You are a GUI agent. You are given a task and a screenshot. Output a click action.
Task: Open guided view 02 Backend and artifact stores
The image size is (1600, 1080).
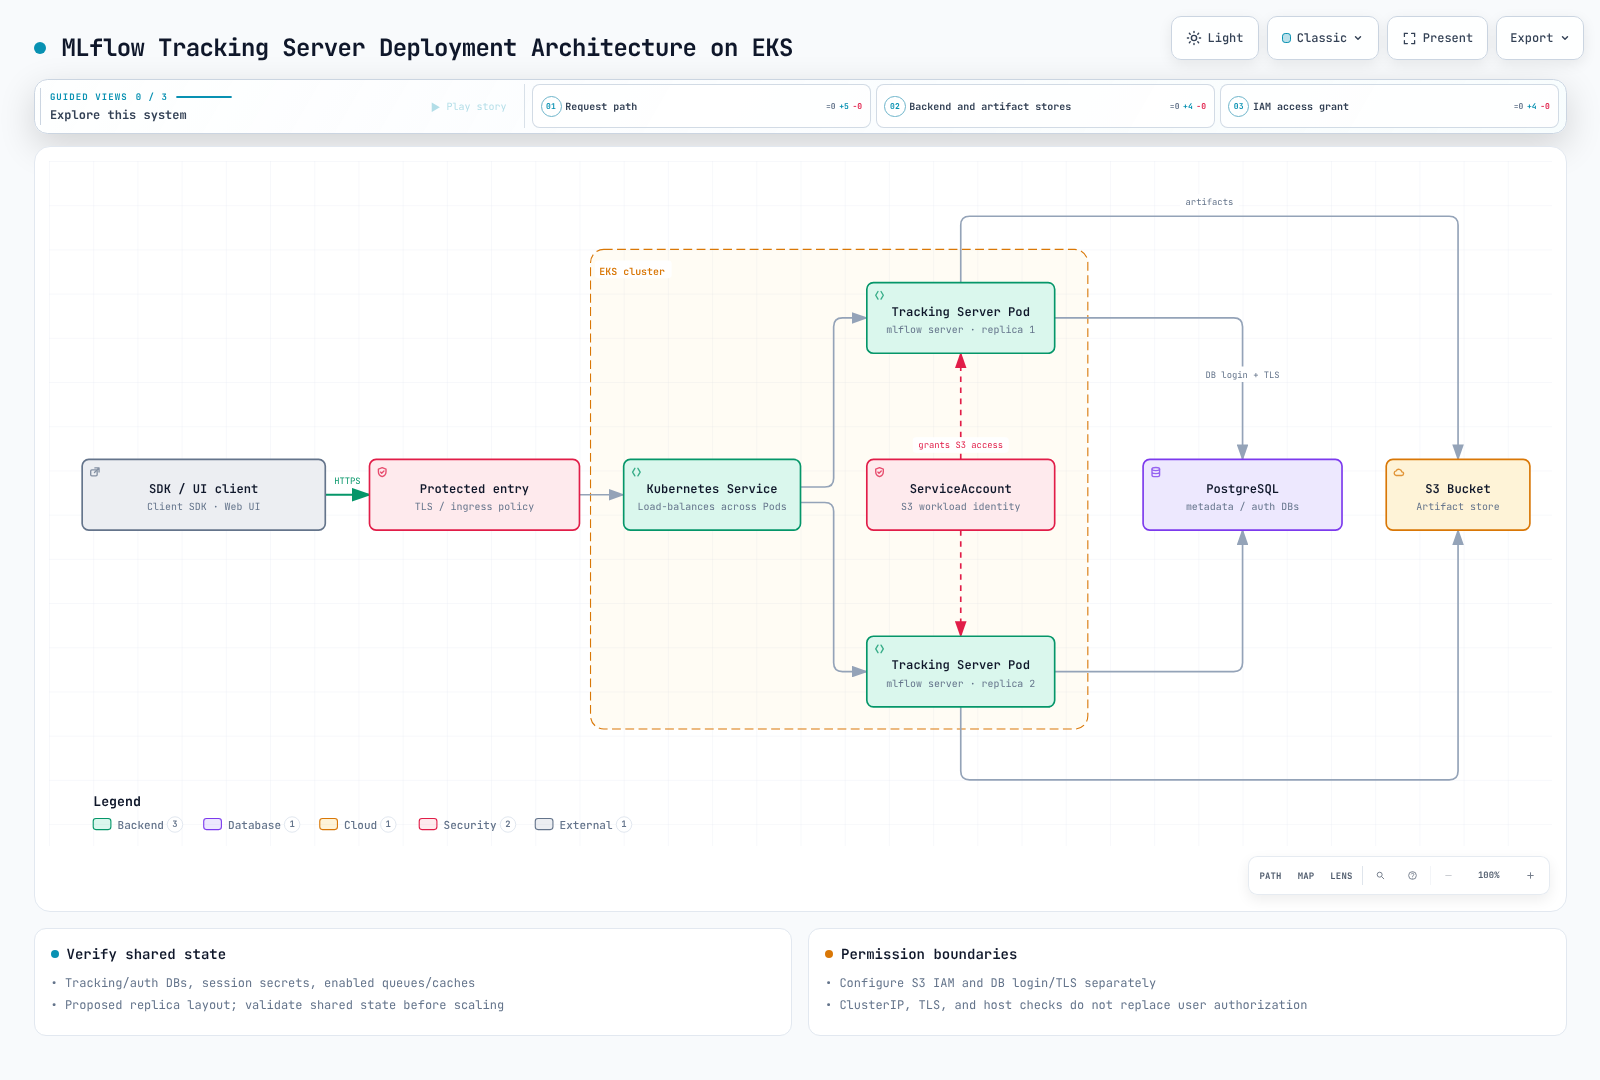coord(1045,106)
